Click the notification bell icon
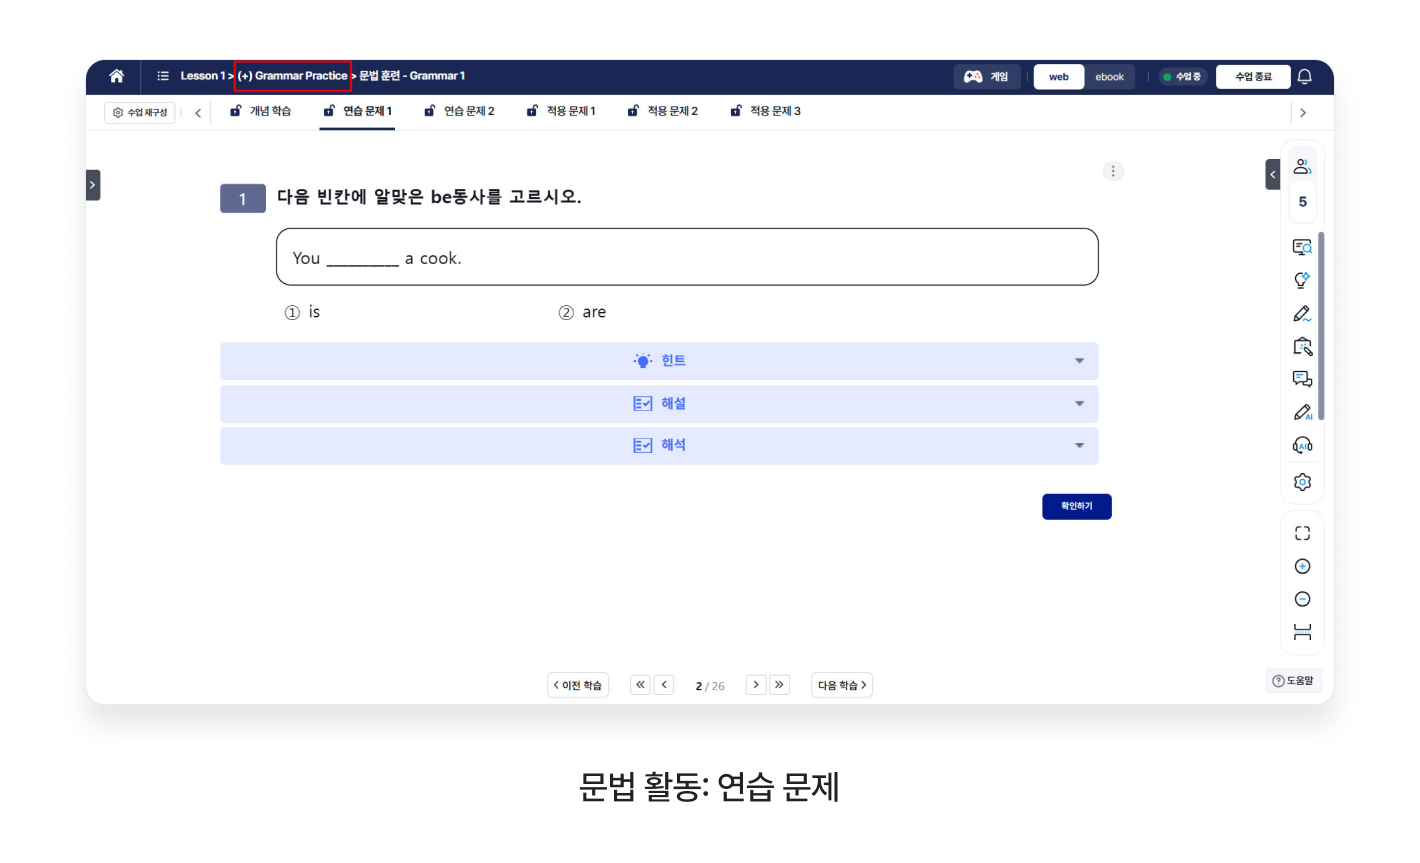This screenshot has width=1420, height=863. [1305, 77]
